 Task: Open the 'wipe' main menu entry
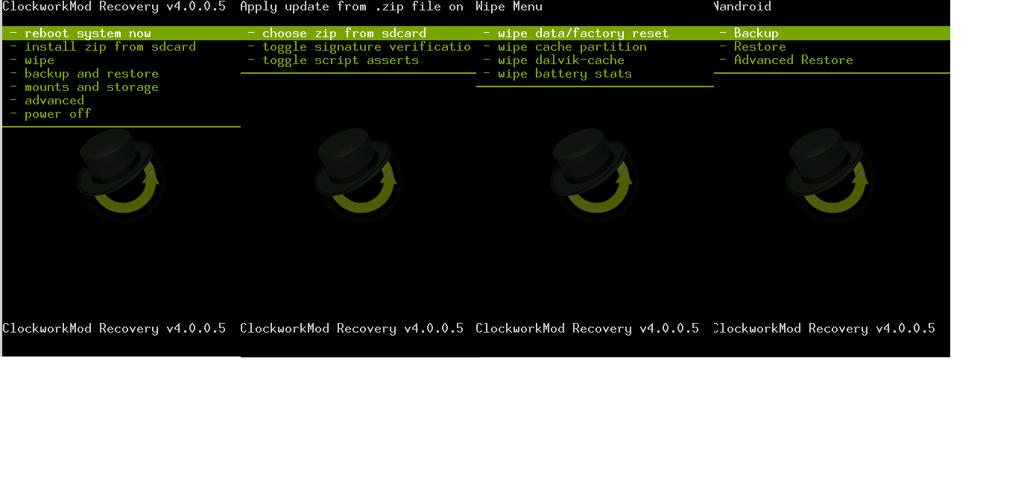pyautogui.click(x=39, y=60)
